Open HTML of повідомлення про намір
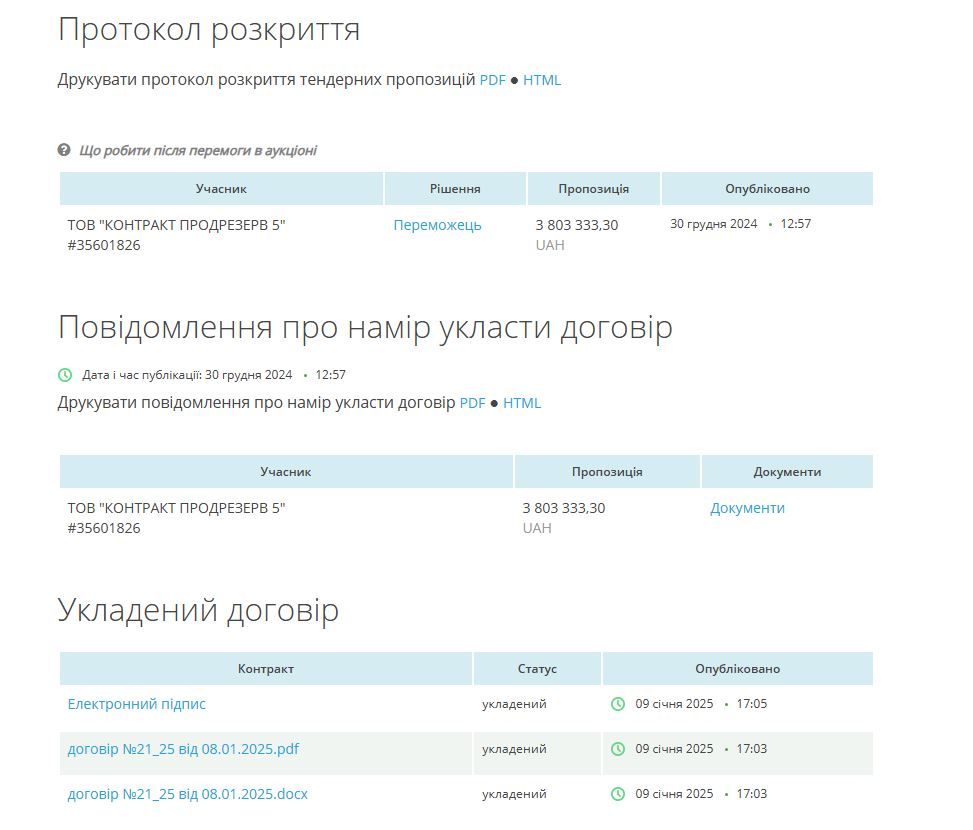 (x=520, y=403)
